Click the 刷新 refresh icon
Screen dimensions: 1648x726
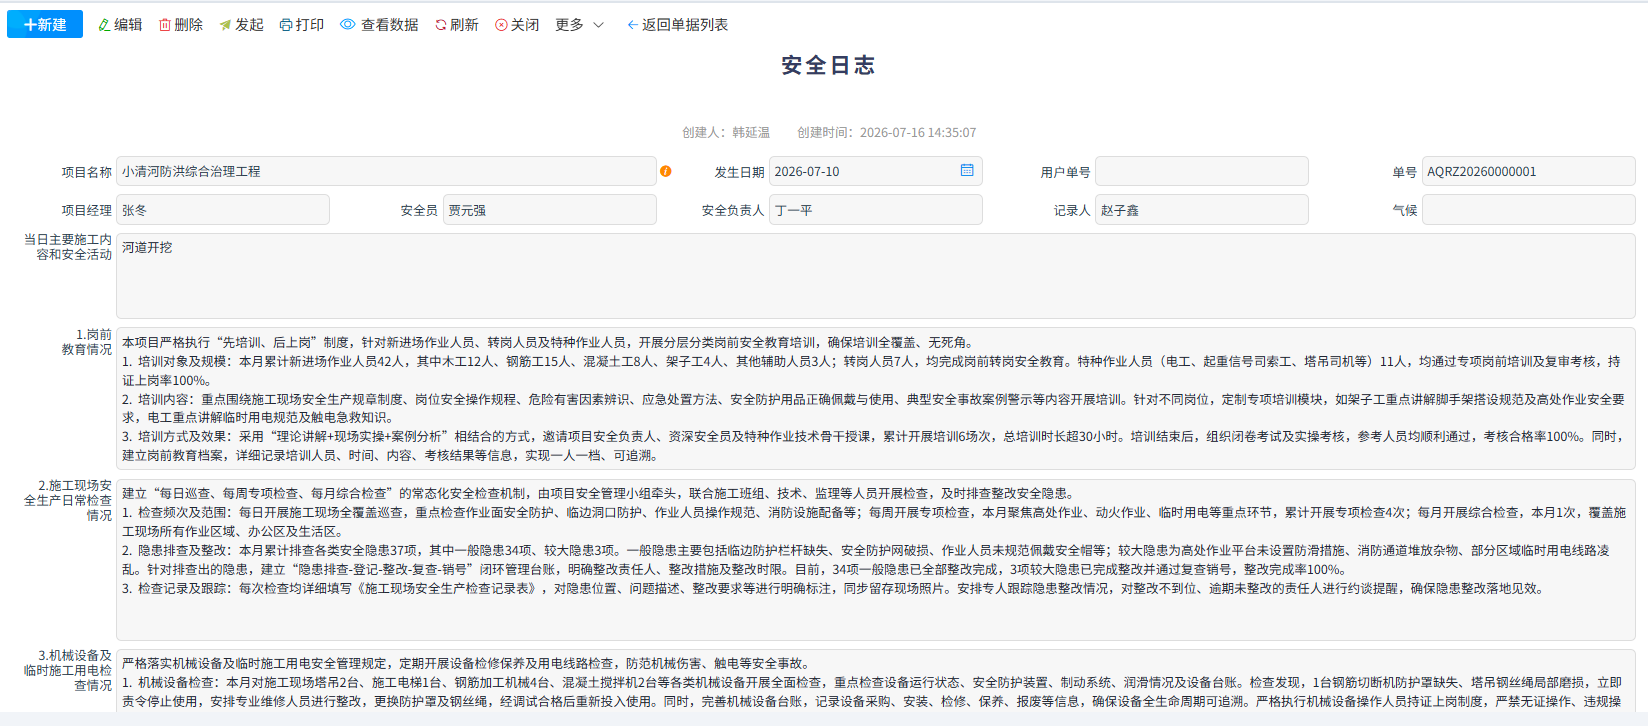[x=440, y=25]
